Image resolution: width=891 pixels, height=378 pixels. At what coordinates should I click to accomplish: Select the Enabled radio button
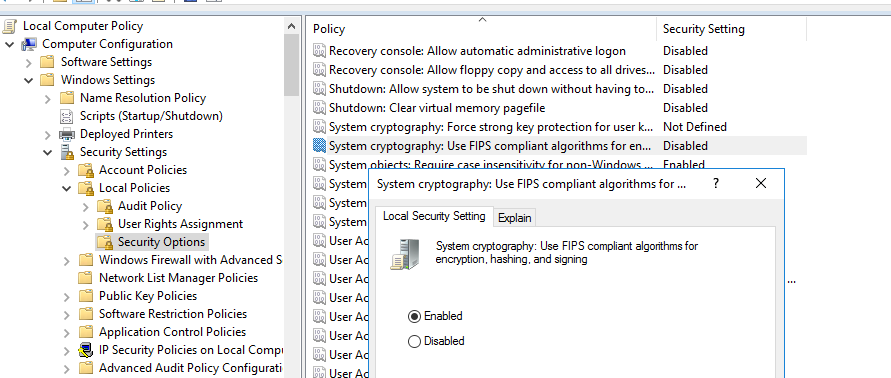coord(414,316)
